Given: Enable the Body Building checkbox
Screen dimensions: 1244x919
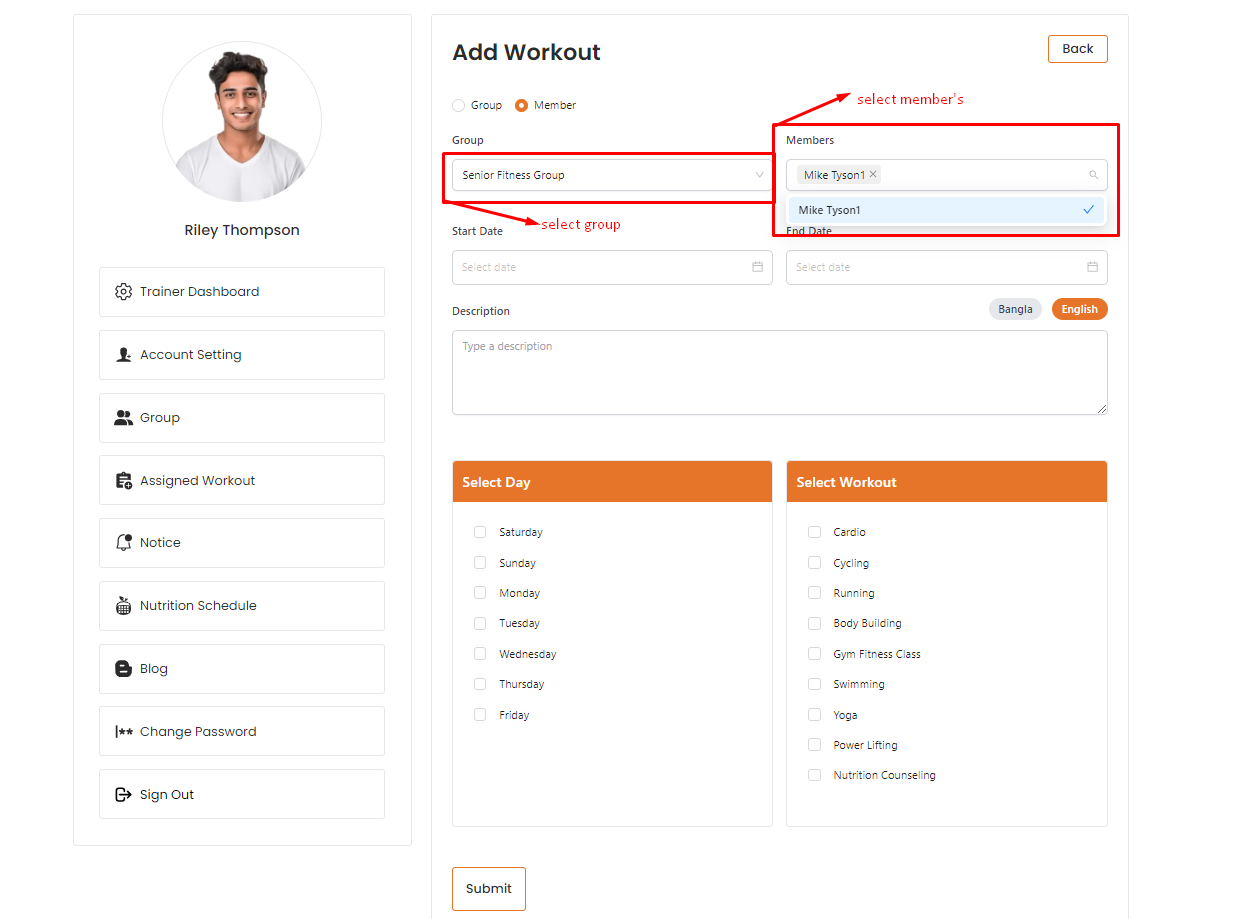Looking at the screenshot, I should click(x=814, y=623).
